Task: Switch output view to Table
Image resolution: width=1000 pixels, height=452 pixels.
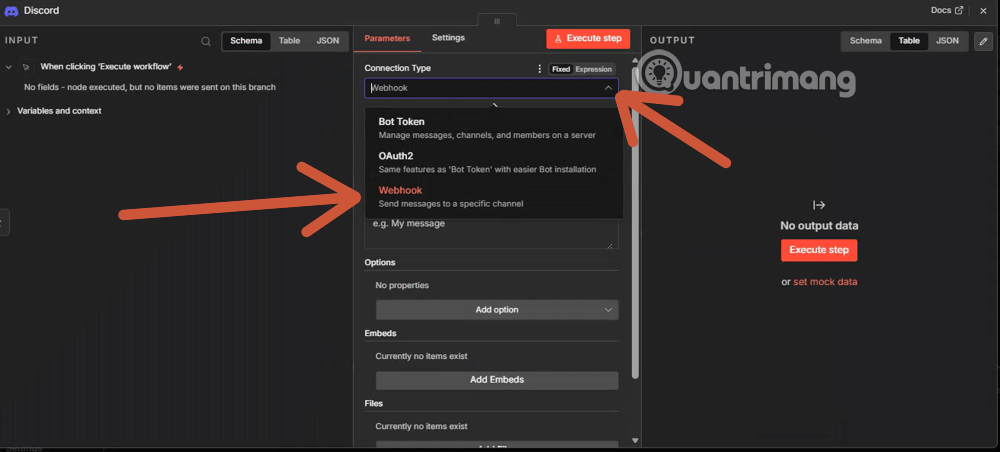Action: pos(909,41)
